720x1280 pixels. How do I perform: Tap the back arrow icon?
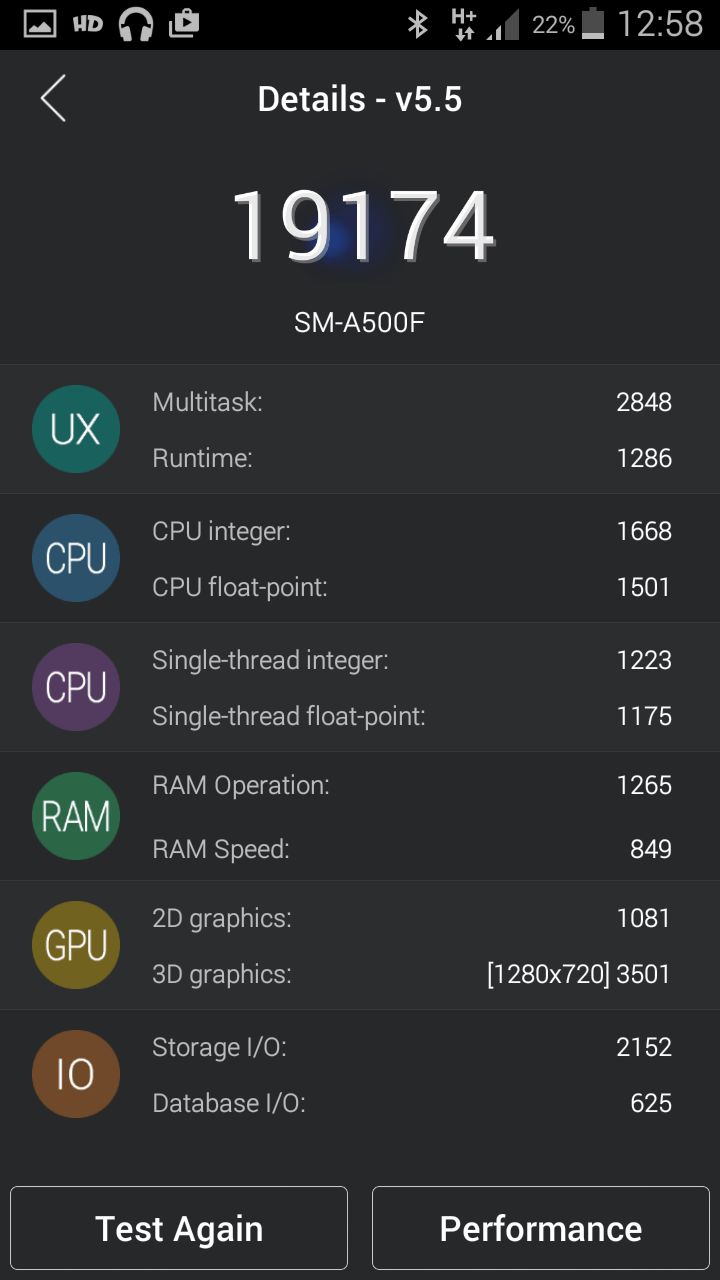coord(53,99)
